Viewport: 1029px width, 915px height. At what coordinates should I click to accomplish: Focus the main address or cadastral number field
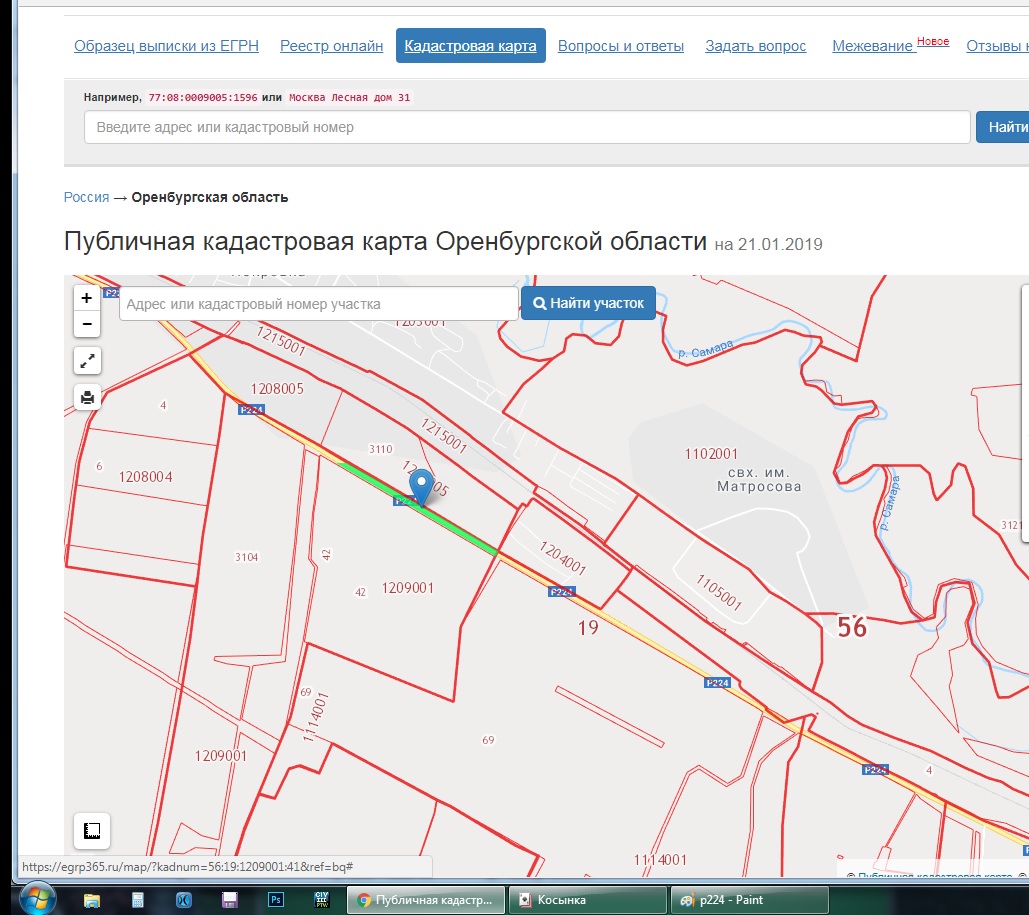point(527,127)
